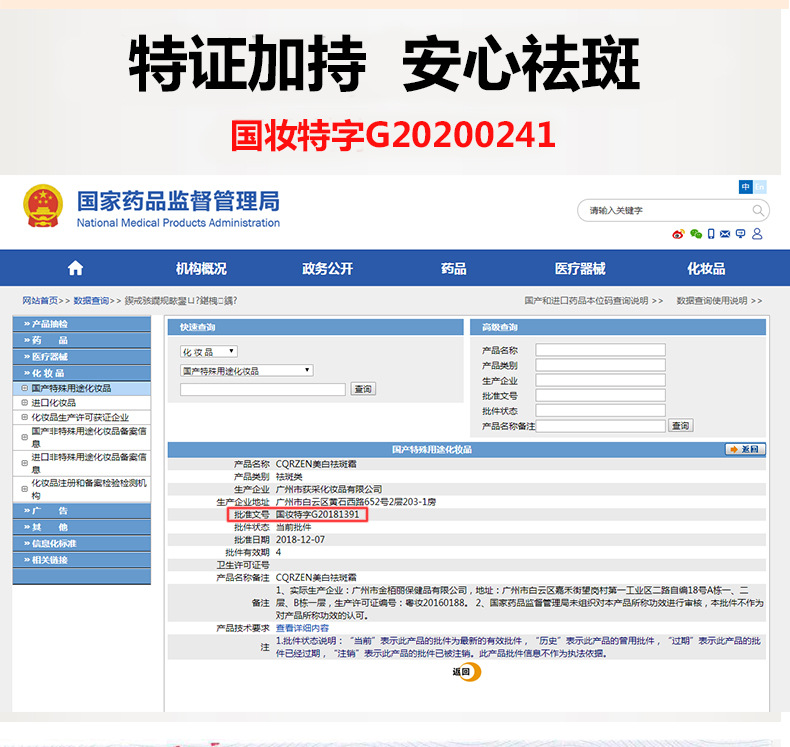
Task: Open the 政务公开 menu
Action: 327,268
